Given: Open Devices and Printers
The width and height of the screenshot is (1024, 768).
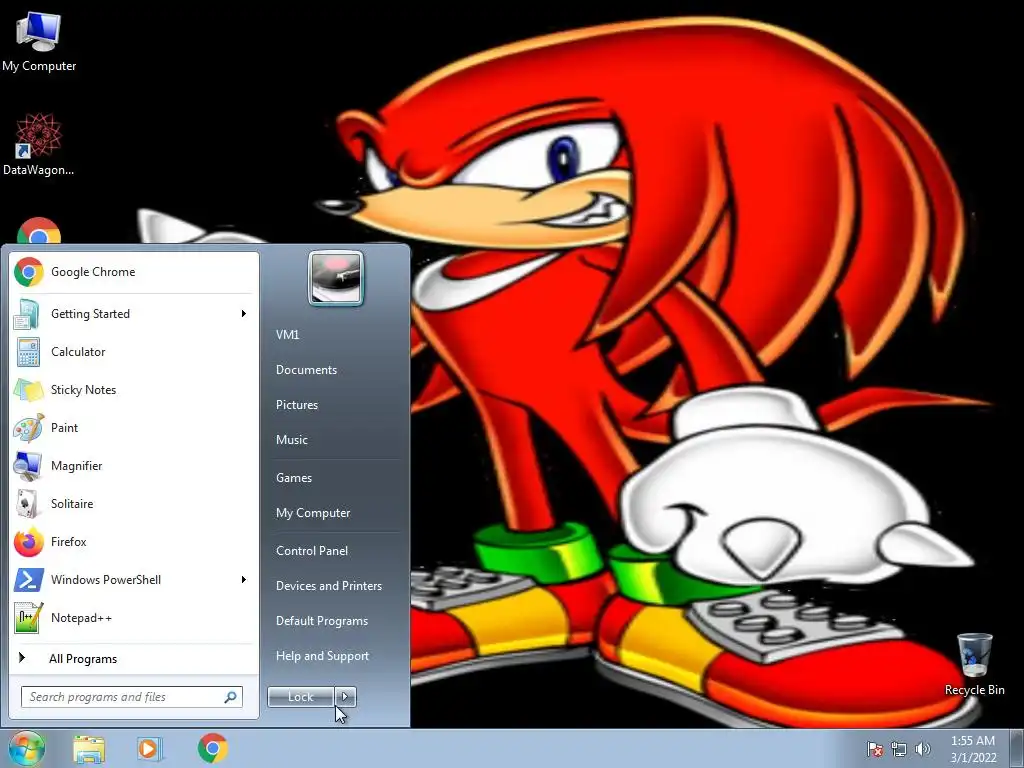Looking at the screenshot, I should [x=329, y=586].
